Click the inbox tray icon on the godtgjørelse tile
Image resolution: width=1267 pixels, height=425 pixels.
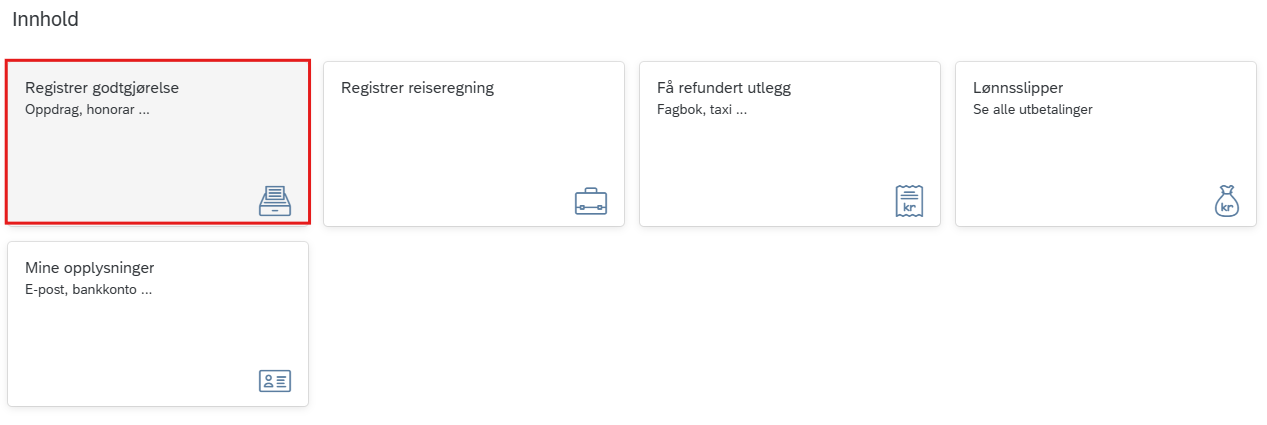pos(275,201)
